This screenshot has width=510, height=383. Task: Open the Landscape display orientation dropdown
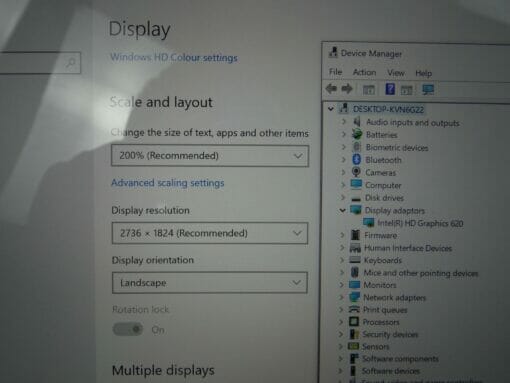pyautogui.click(x=210, y=283)
